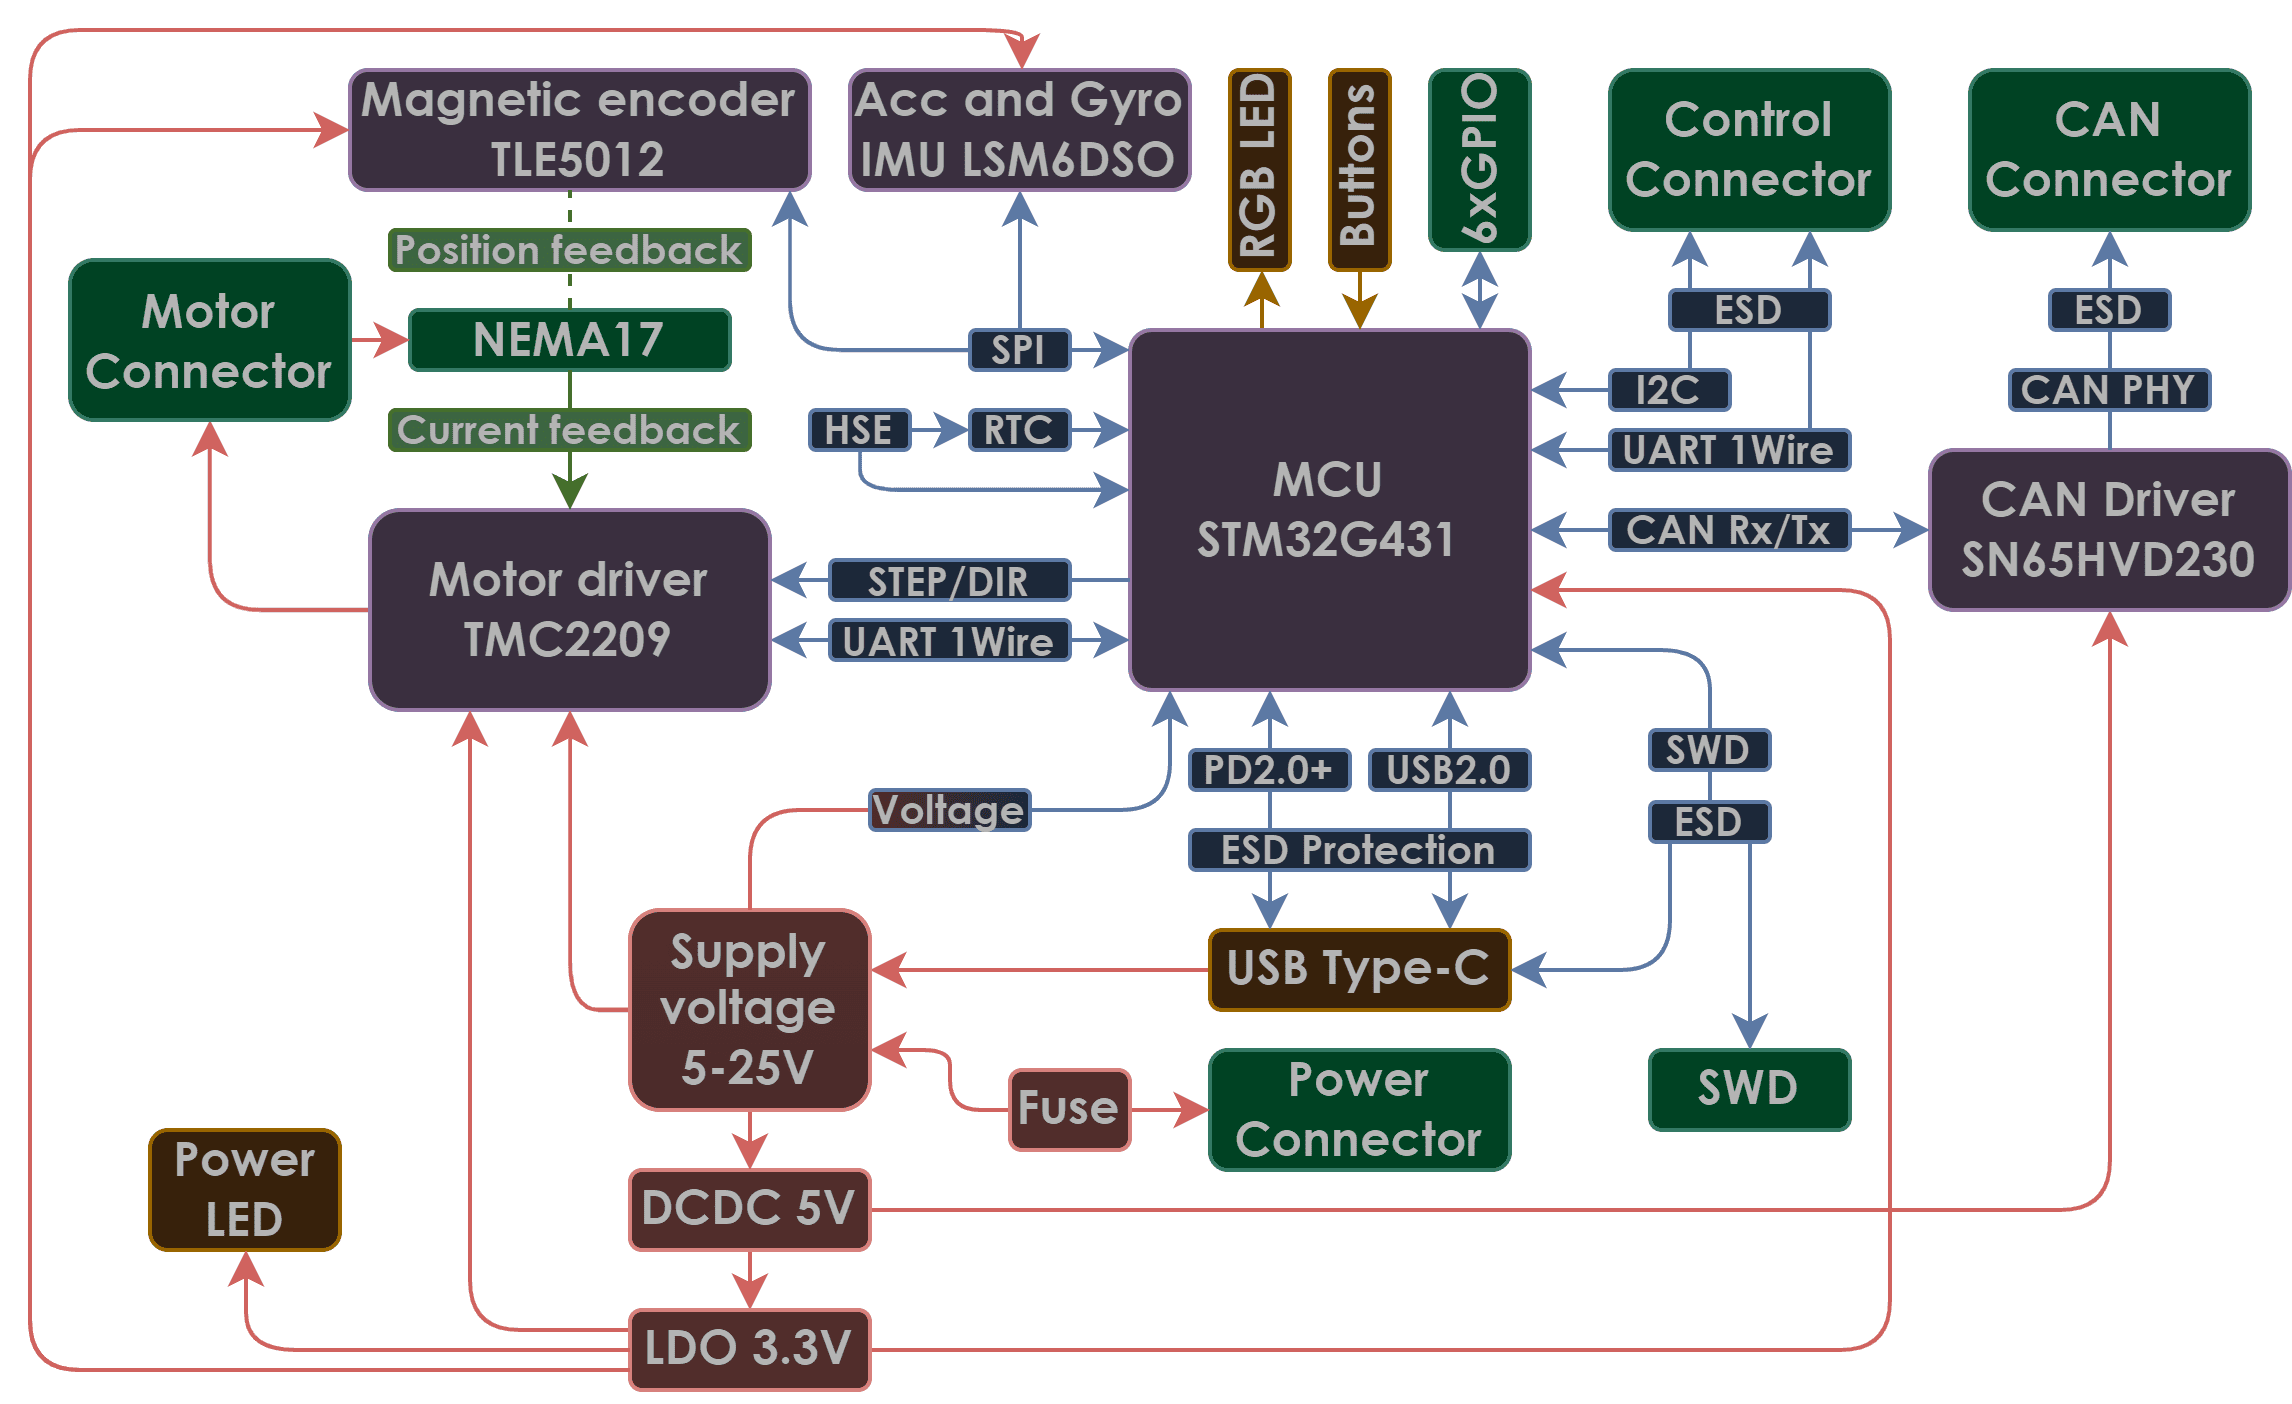Click the Power Connector block
Image resolution: width=2292 pixels, height=1404 pixels.
pos(1360,1110)
